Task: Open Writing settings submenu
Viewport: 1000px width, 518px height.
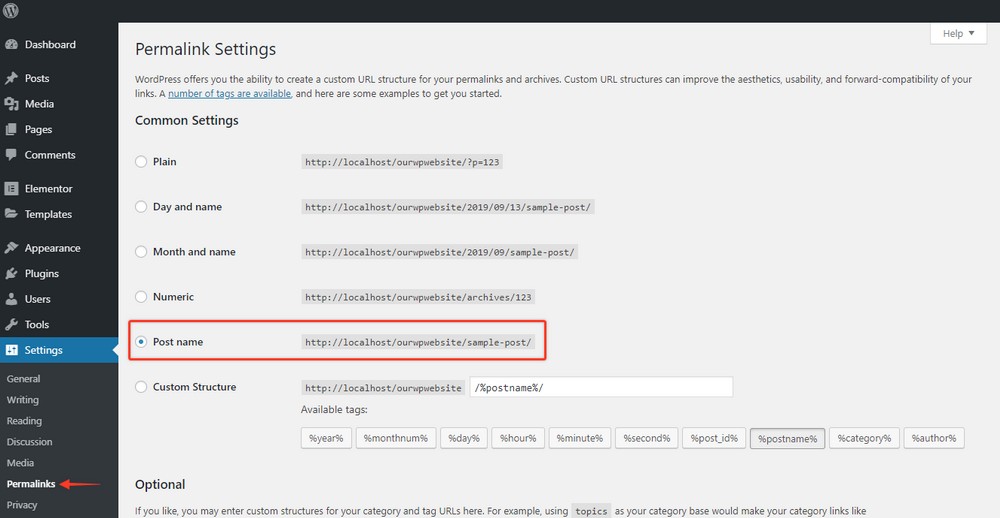Action: (23, 400)
